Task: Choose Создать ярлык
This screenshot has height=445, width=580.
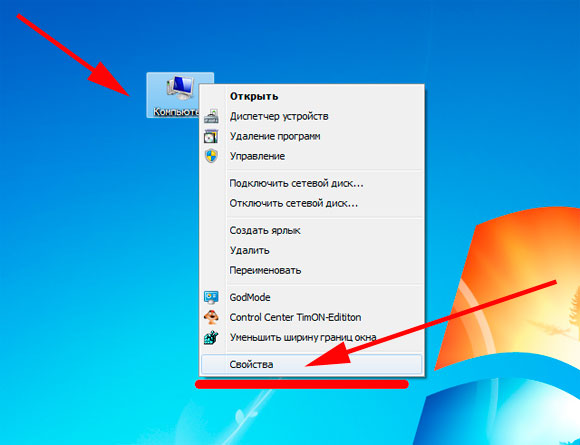Action: [311, 230]
